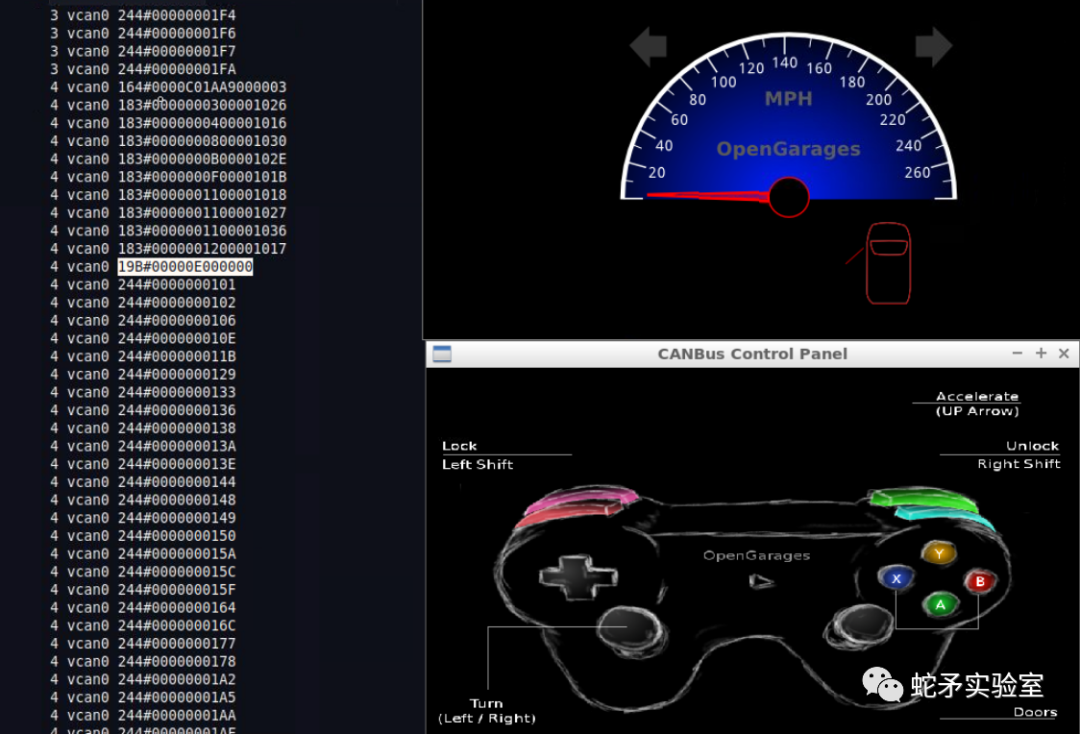Click the Accelerate (UP Arrow) label
The width and height of the screenshot is (1080, 734).
tap(977, 403)
